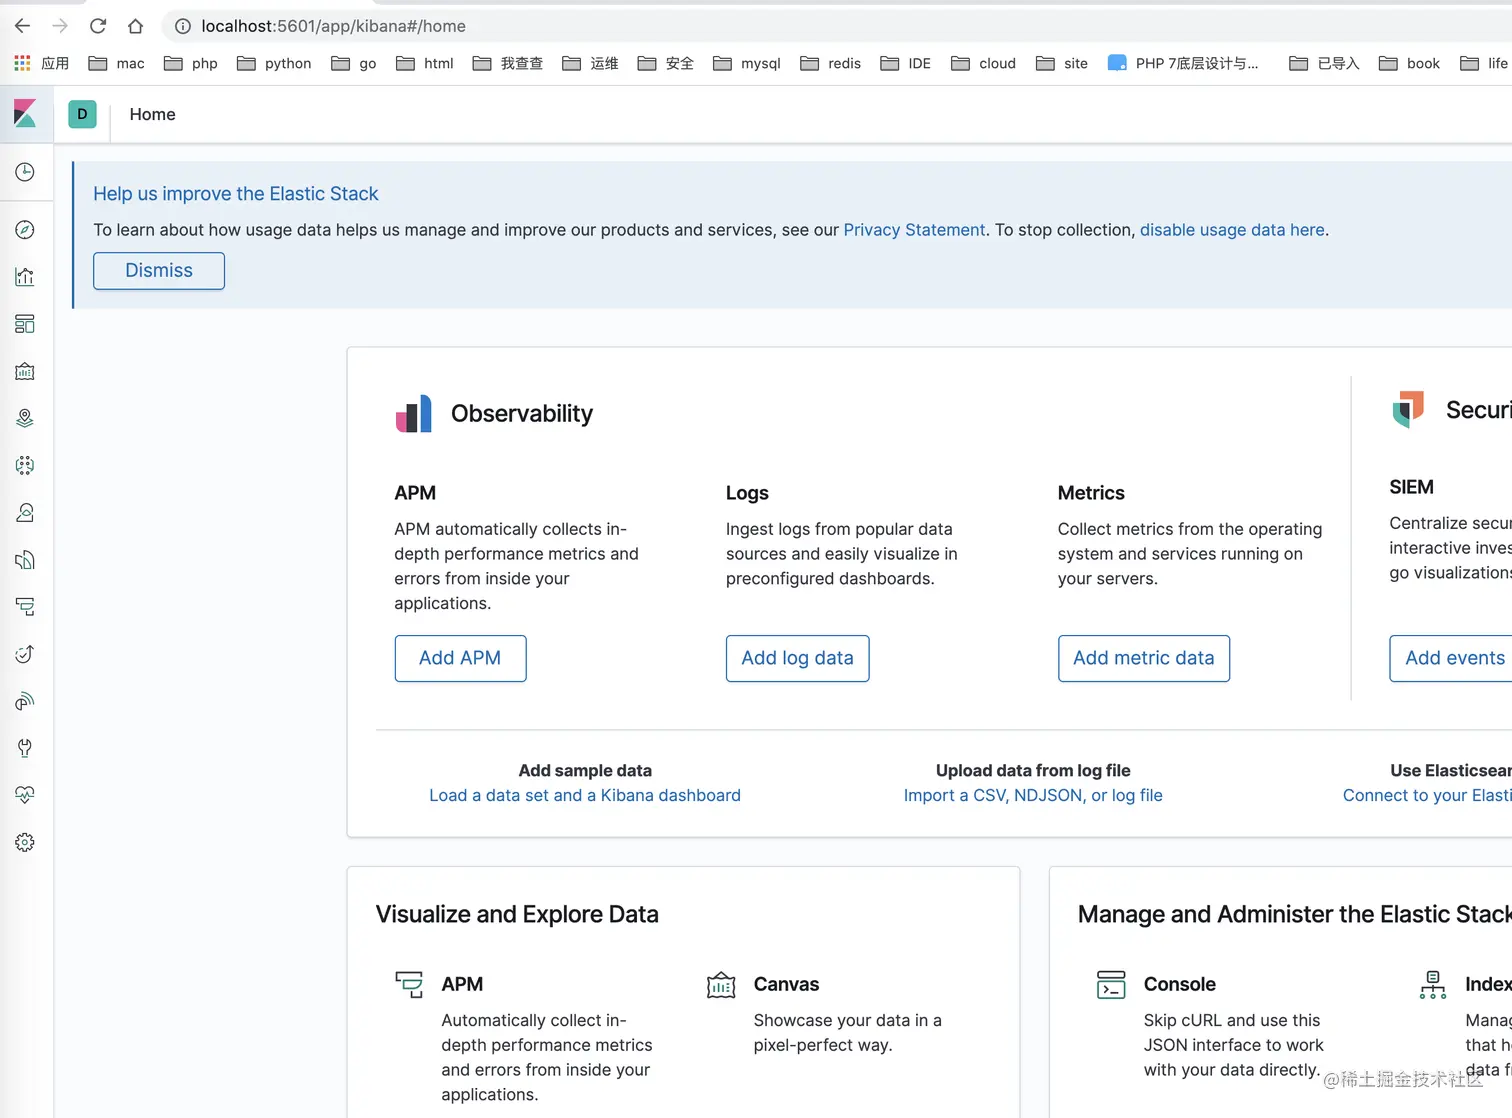Screen dimensions: 1512x1118
Task: Click APM icon under Visualize and Explore Data
Action: pos(409,984)
